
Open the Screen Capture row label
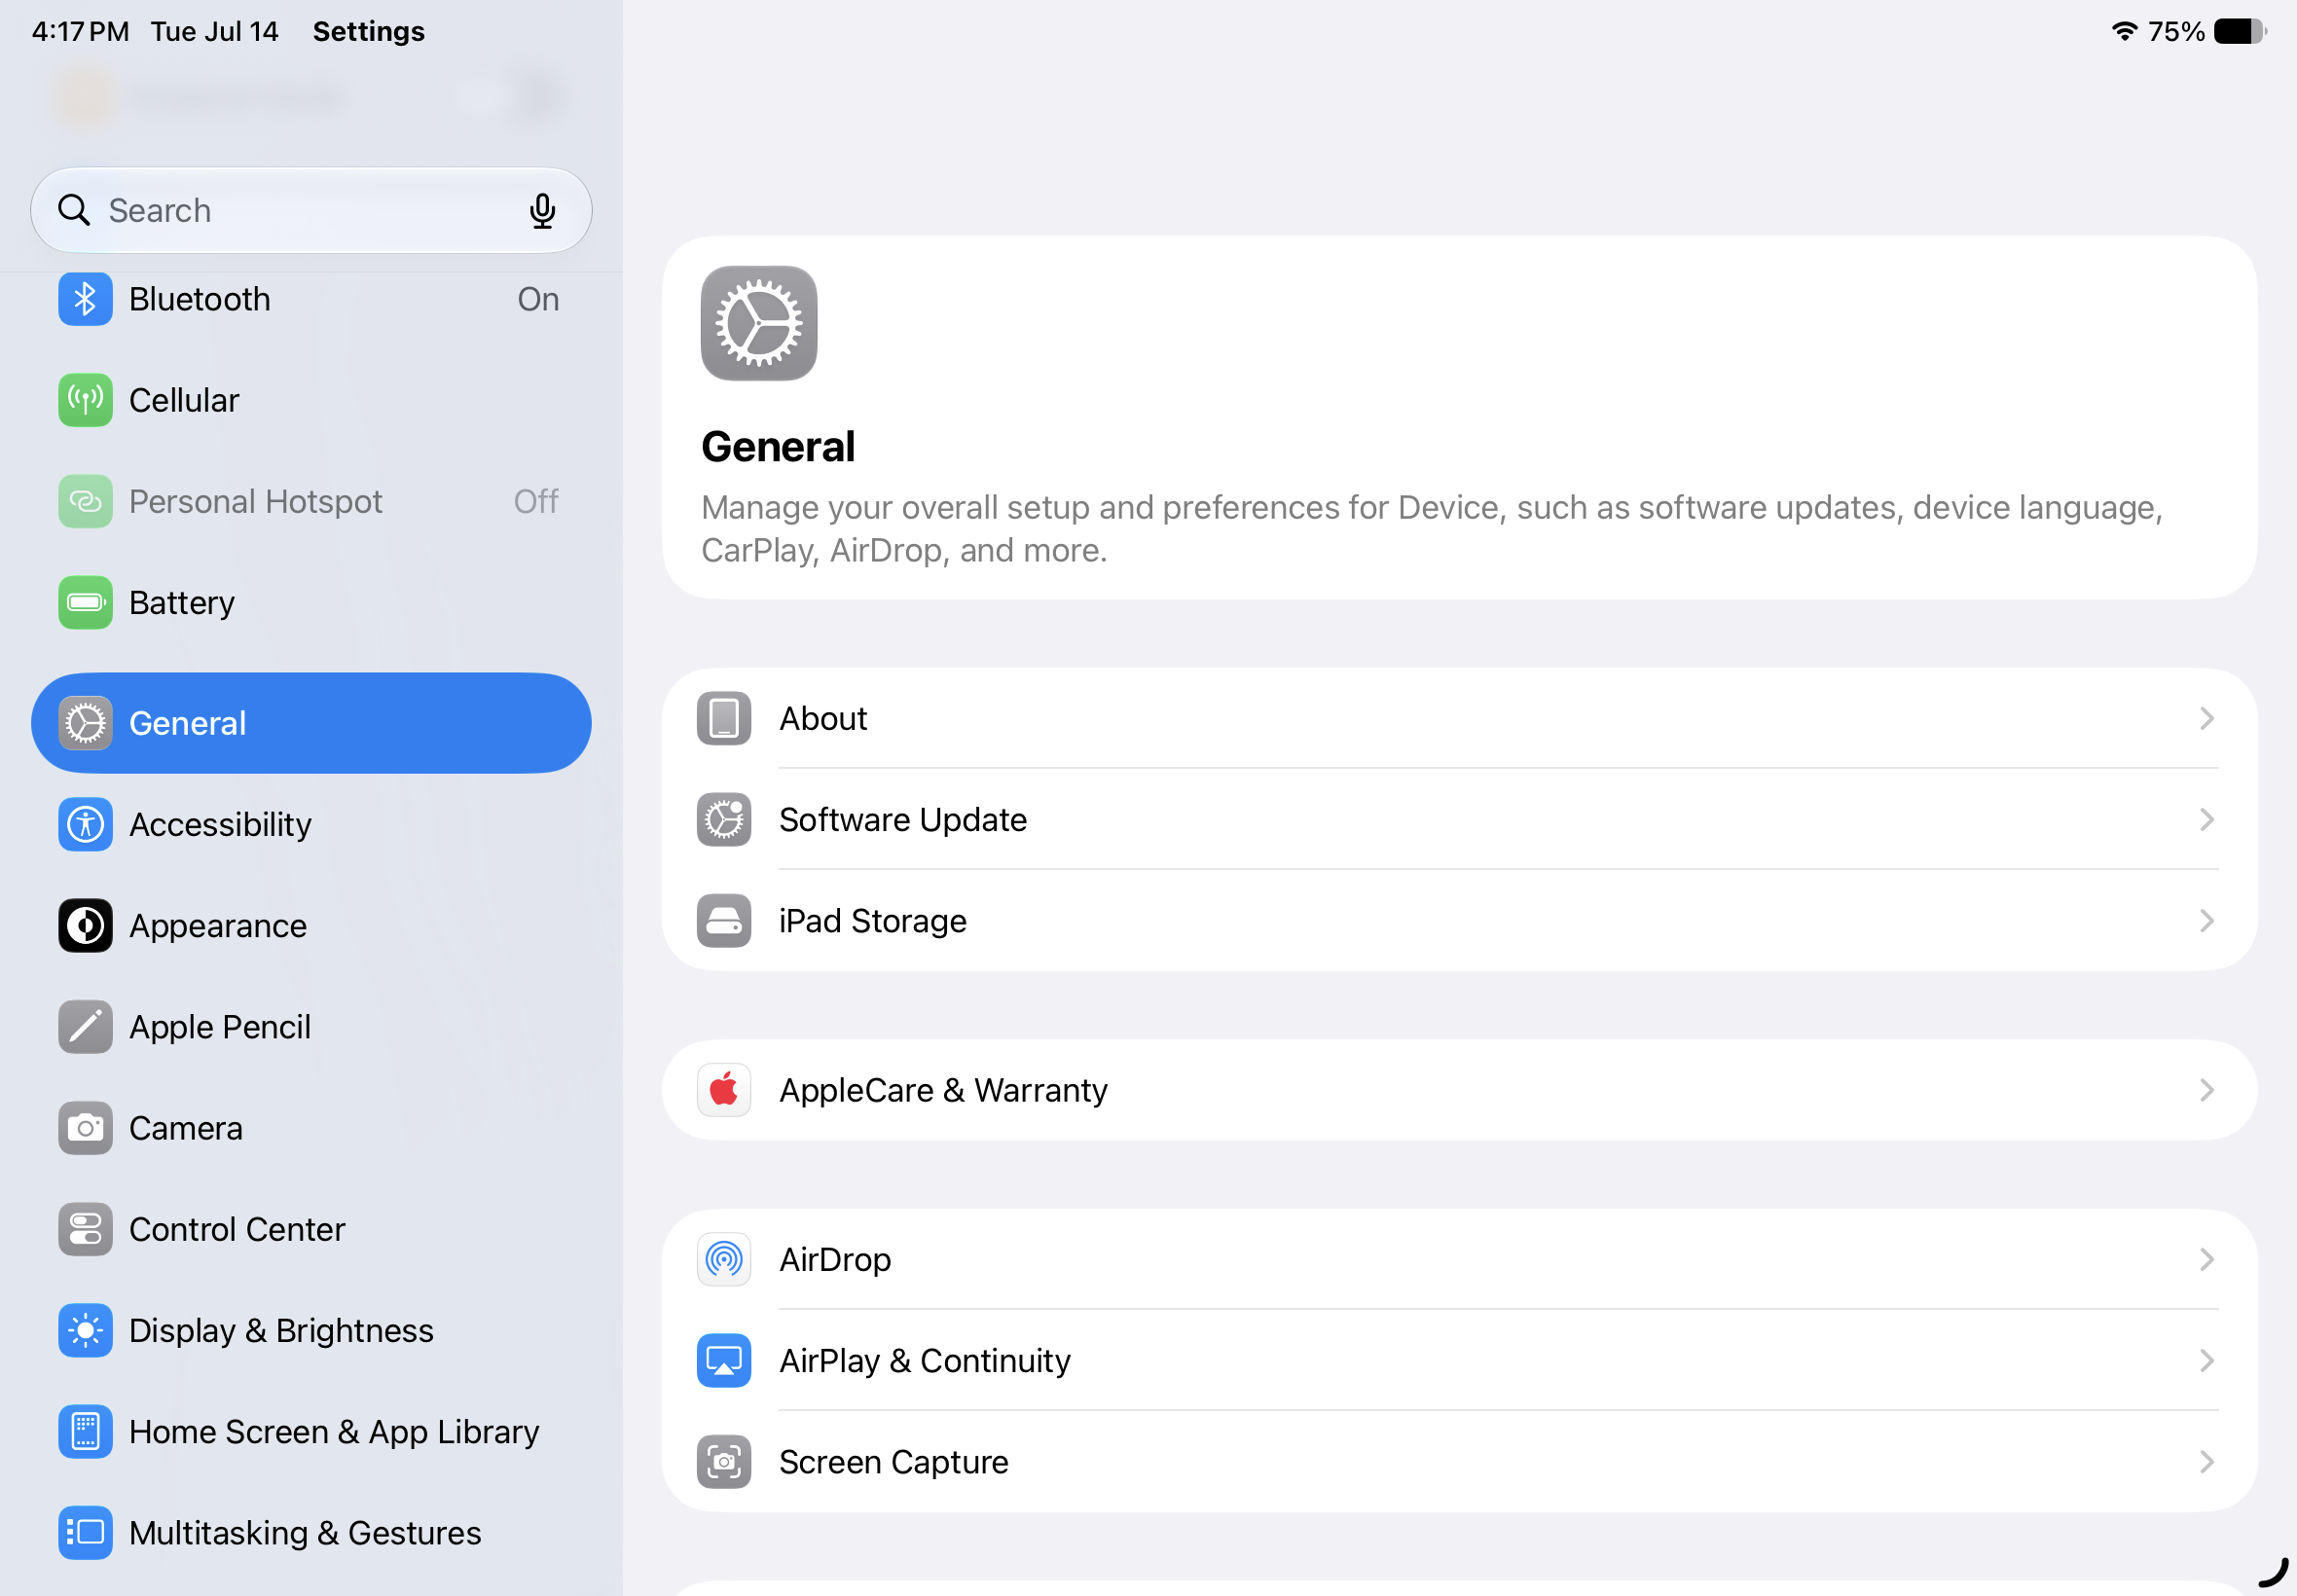pyautogui.click(x=894, y=1461)
